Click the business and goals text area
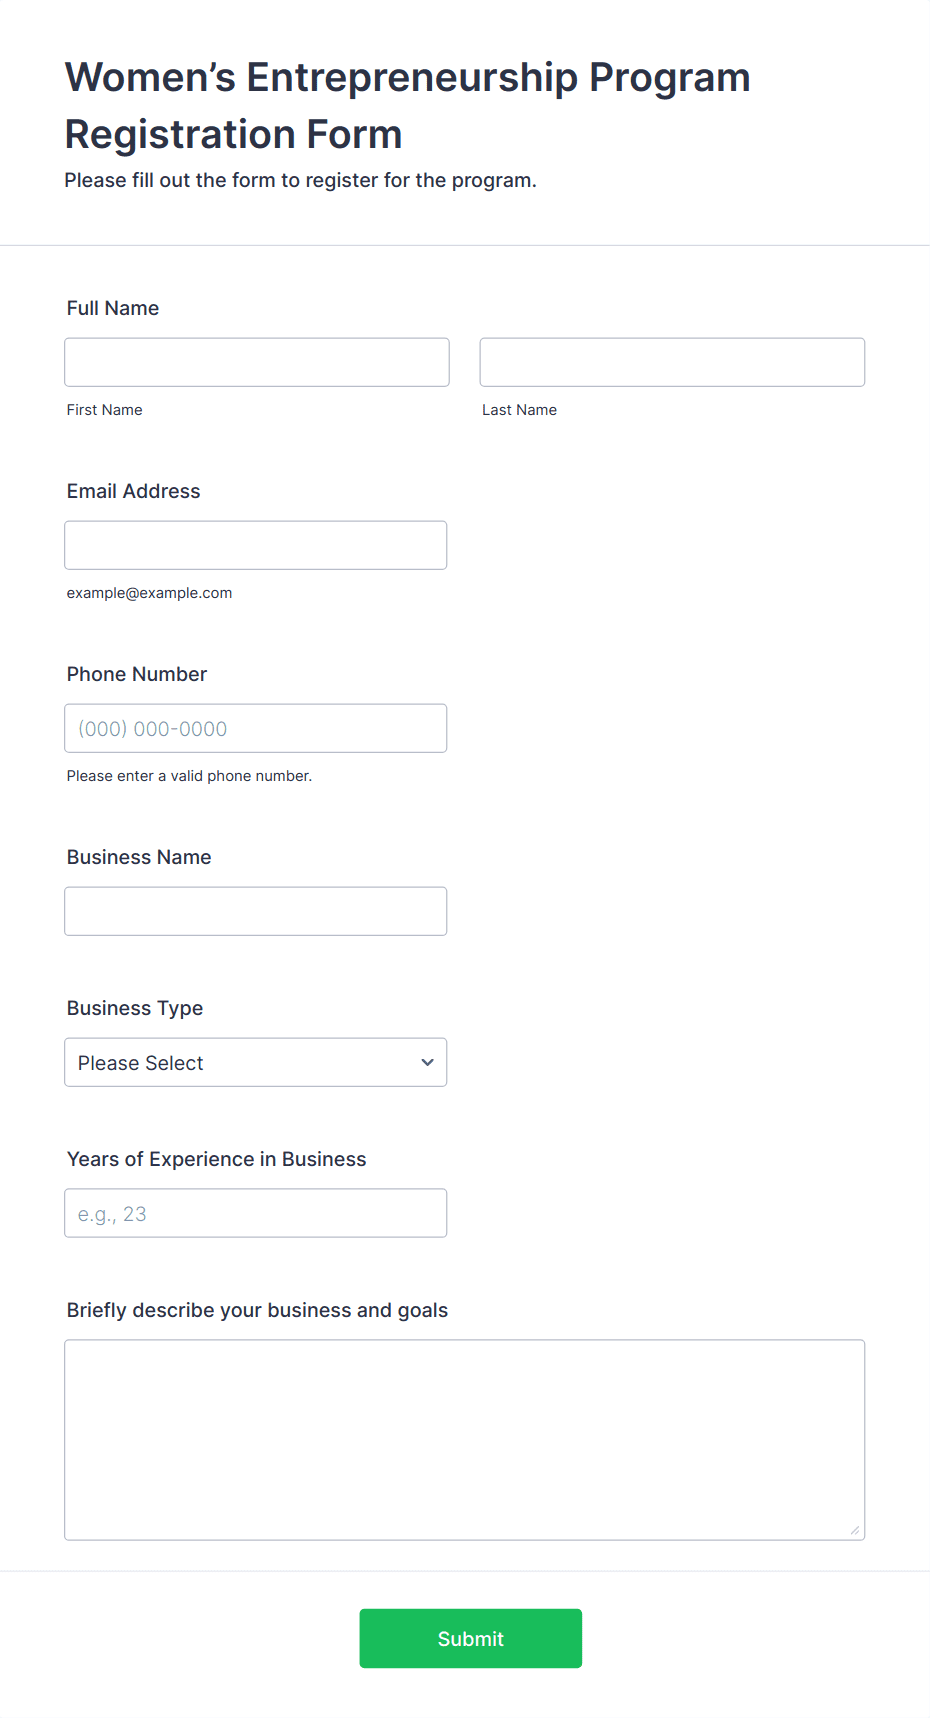The height and width of the screenshot is (1718, 930). click(x=465, y=1440)
